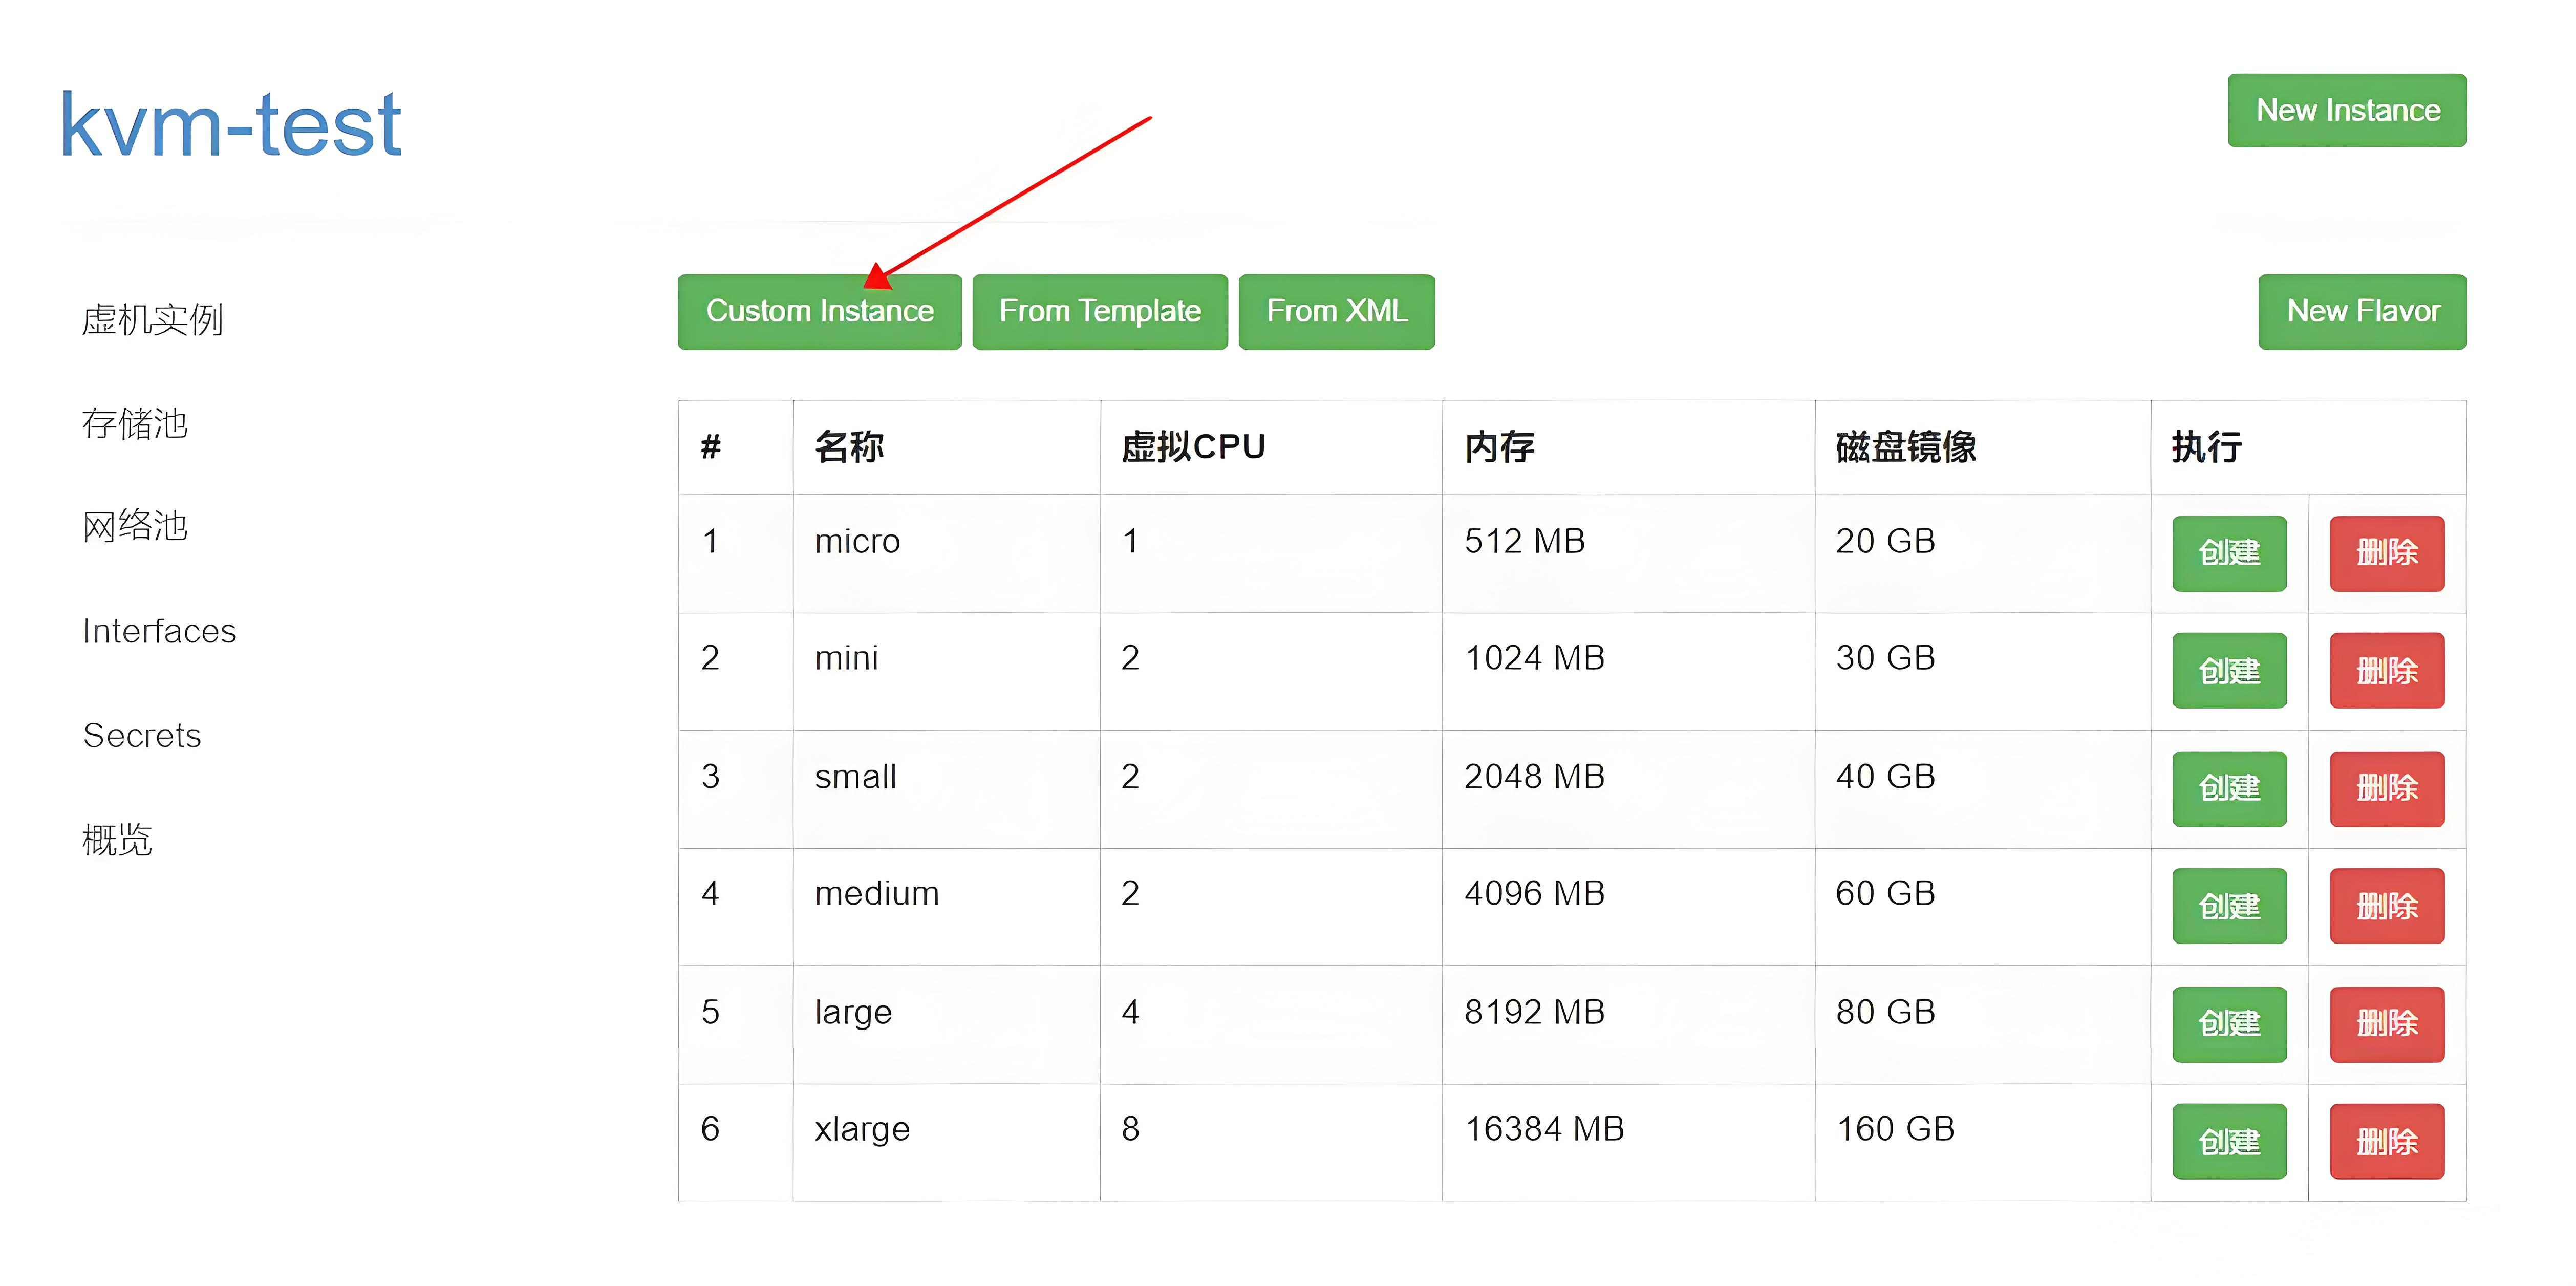Image resolution: width=2576 pixels, height=1286 pixels.
Task: Open the 存储池 section
Action: 134,423
